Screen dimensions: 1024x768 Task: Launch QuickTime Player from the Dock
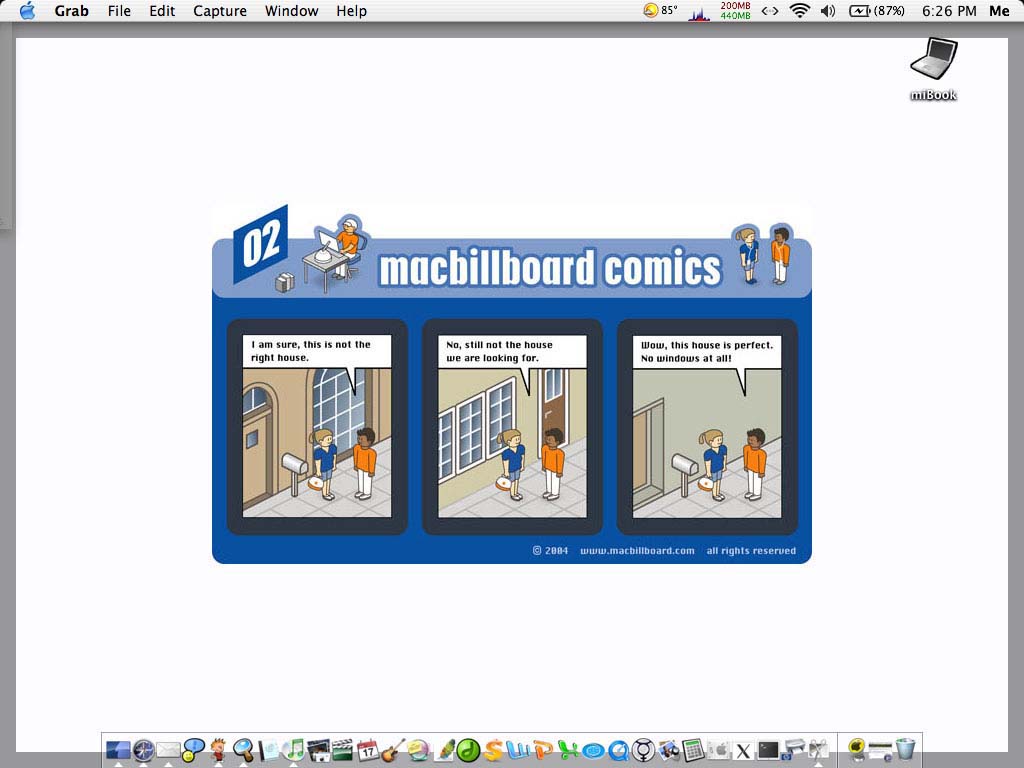pos(618,751)
